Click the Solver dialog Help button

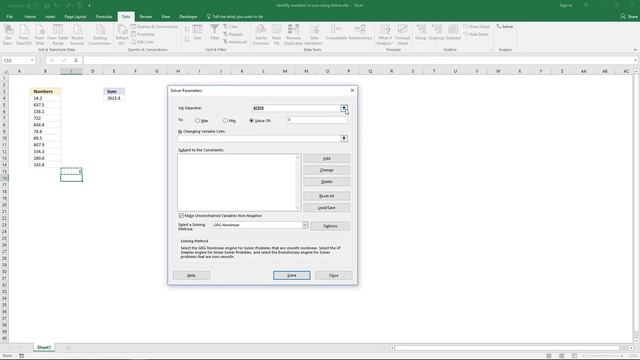coord(191,276)
